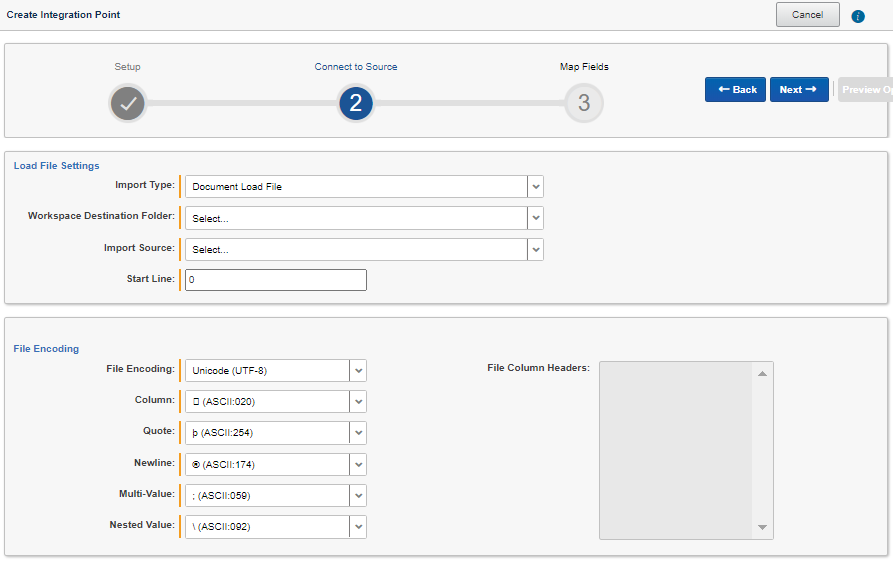The image size is (893, 561).
Task: Click the File Column Headers scroll down arrow
Action: 763,527
